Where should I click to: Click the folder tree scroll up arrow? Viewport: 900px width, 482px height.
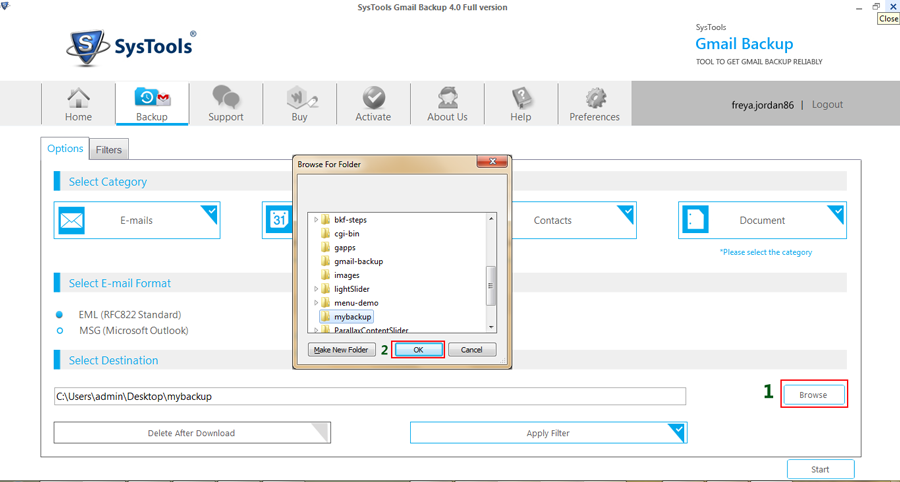click(x=491, y=219)
